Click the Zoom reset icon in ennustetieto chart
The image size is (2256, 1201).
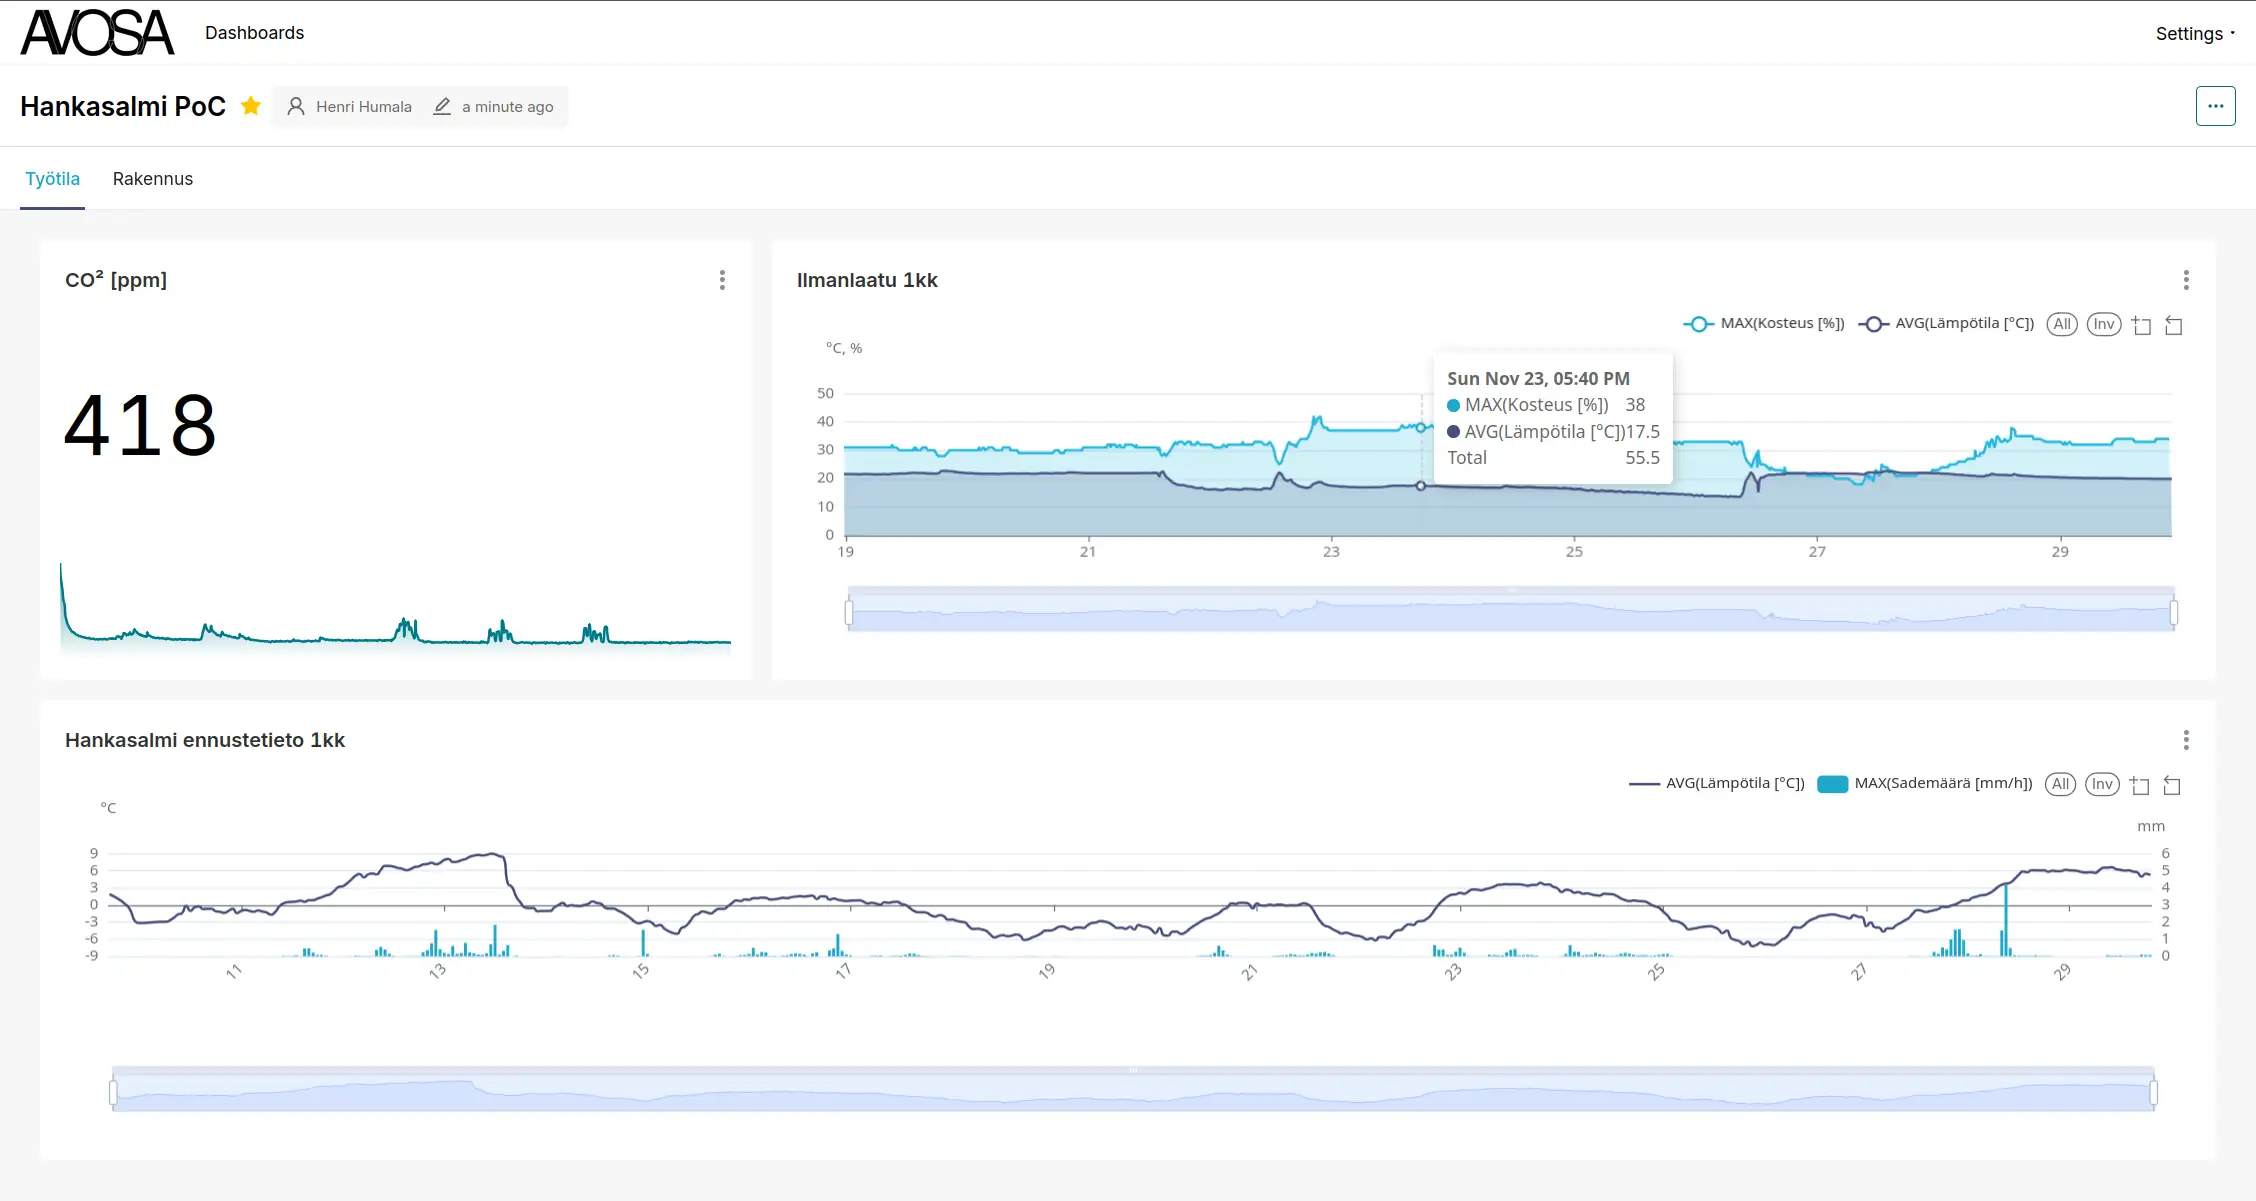tap(2171, 785)
